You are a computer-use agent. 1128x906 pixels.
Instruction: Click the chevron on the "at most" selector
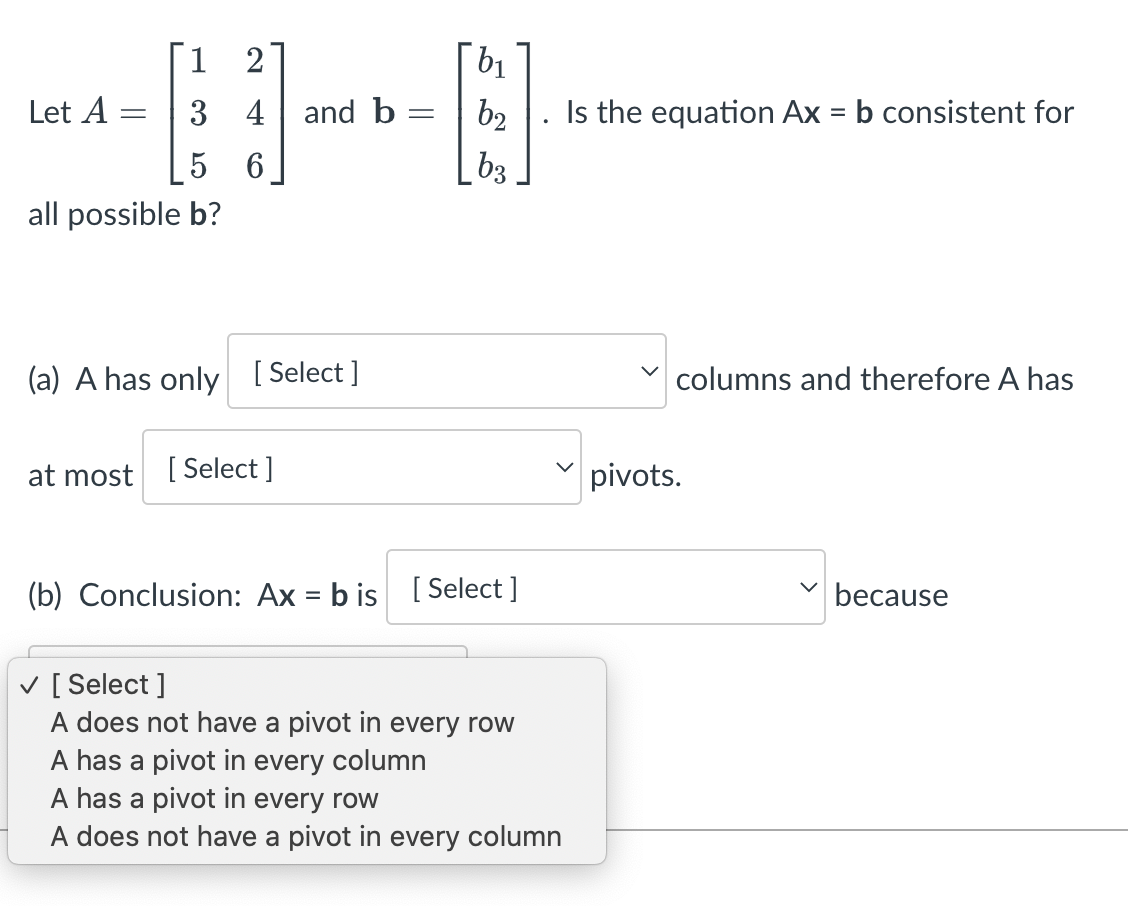tap(565, 466)
